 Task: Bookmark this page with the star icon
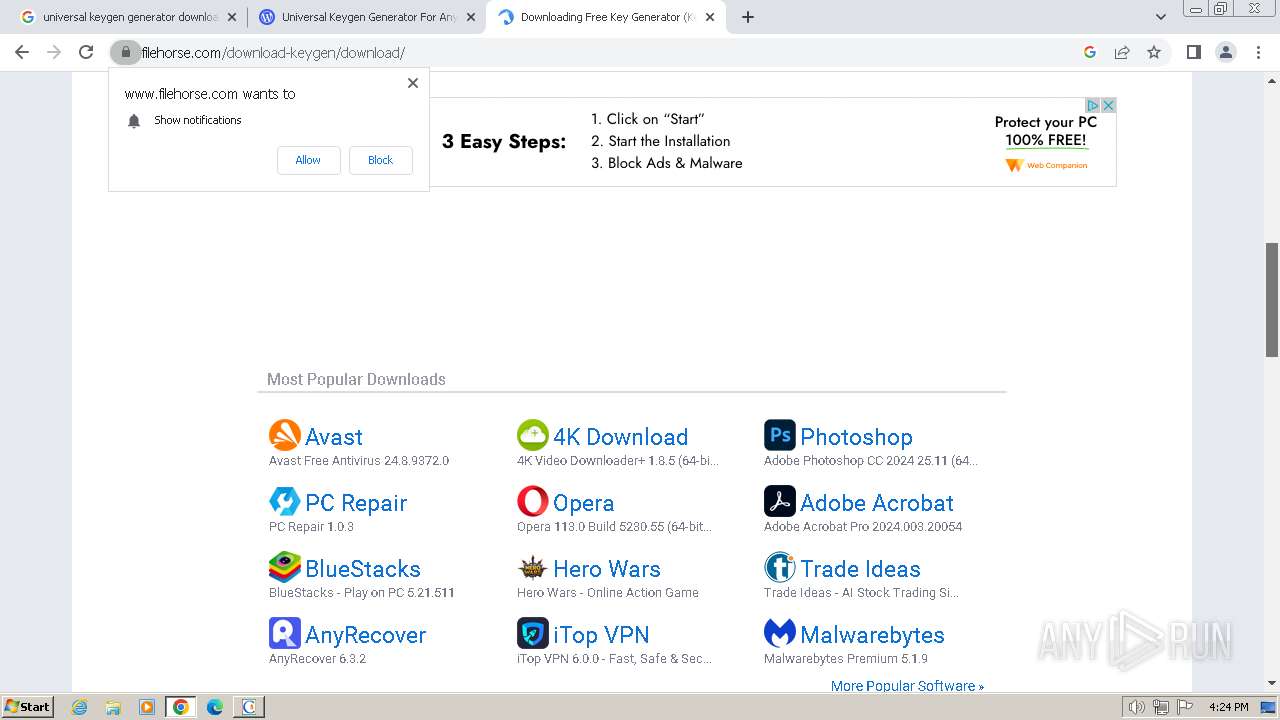(x=1154, y=52)
